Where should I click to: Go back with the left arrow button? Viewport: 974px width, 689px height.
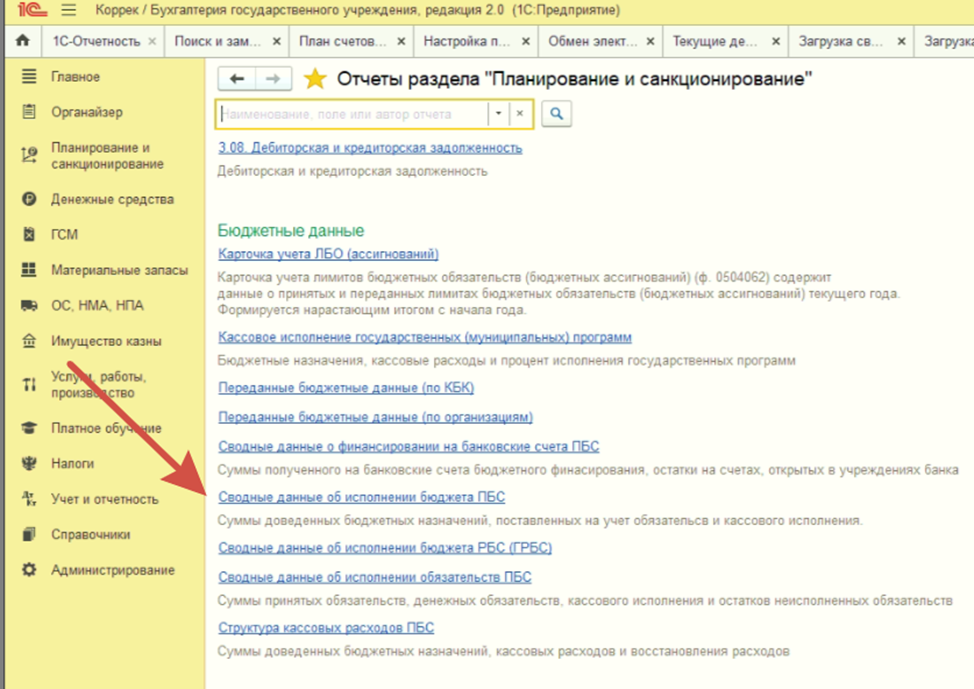(236, 79)
